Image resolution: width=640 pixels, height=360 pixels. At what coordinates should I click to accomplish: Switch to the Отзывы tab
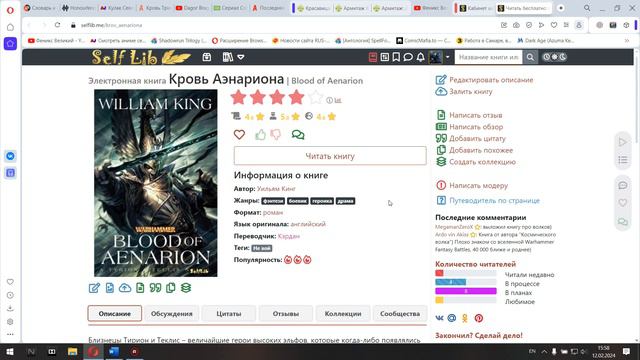(x=286, y=313)
